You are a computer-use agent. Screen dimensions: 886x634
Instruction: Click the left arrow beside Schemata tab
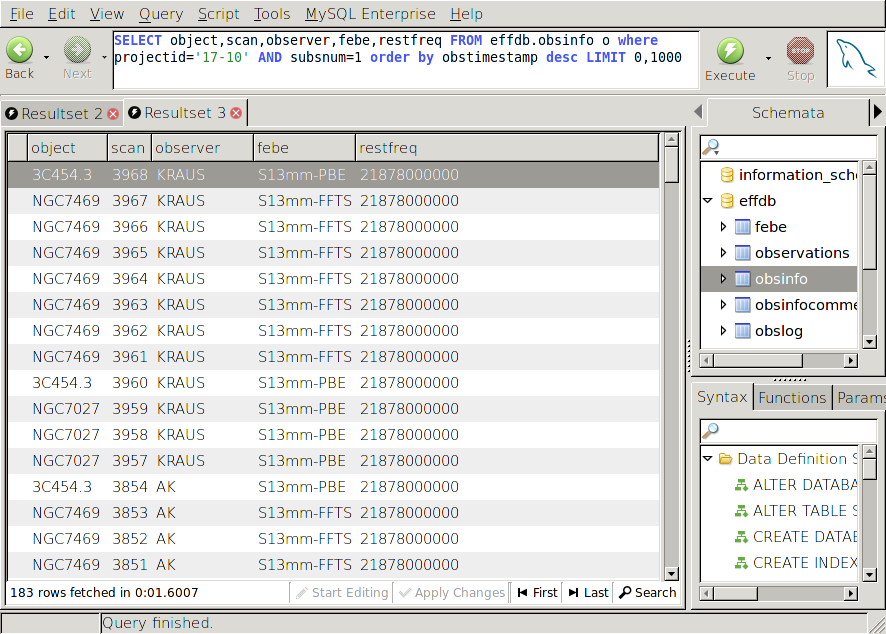click(698, 111)
